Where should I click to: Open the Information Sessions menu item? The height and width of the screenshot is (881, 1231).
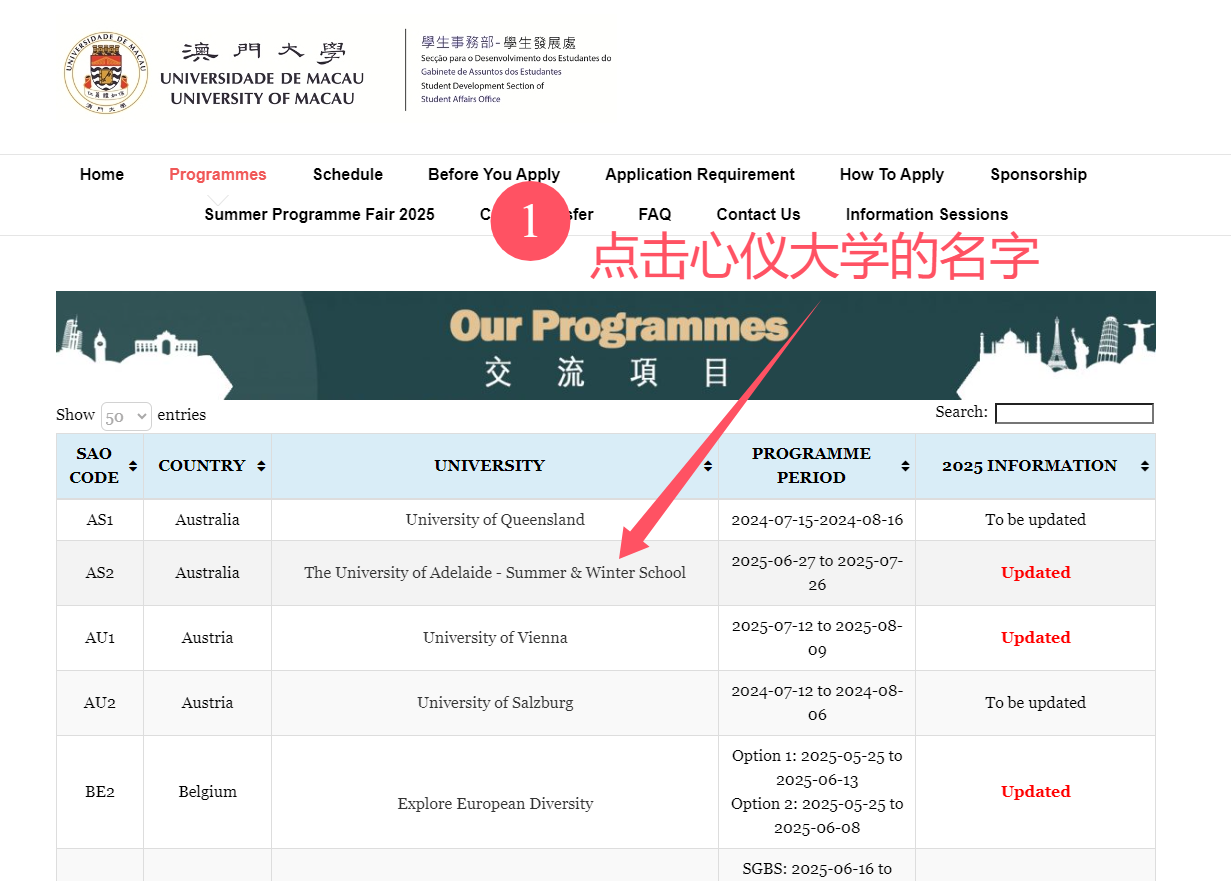(927, 214)
